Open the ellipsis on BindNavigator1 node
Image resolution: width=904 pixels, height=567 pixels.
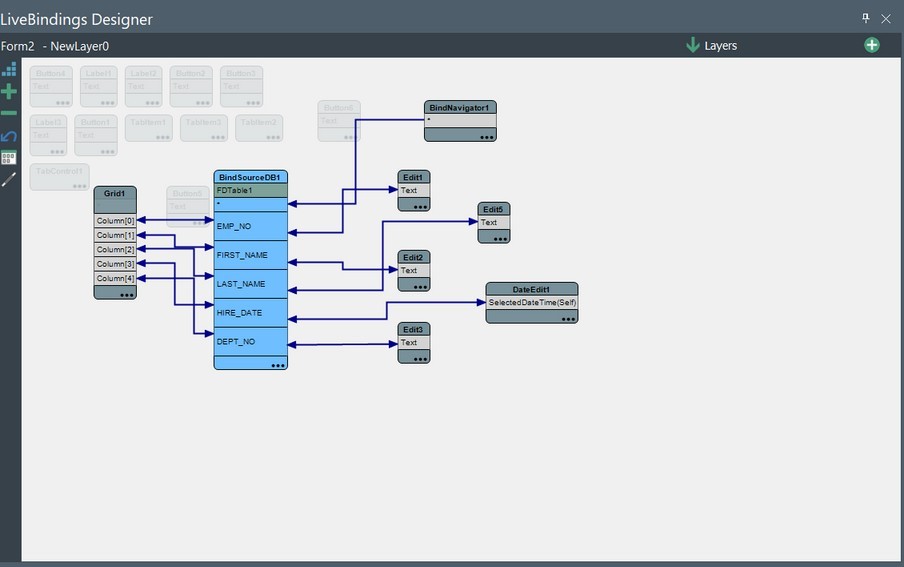[x=487, y=137]
